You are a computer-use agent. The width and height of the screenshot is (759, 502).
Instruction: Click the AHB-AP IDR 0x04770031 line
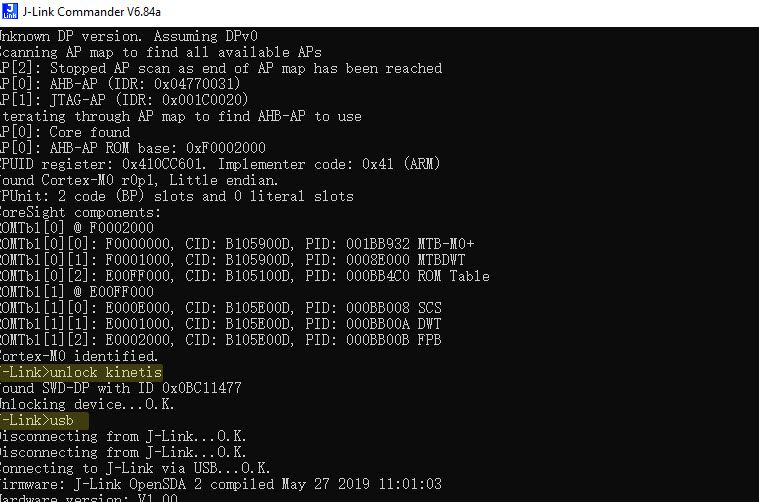tap(120, 84)
